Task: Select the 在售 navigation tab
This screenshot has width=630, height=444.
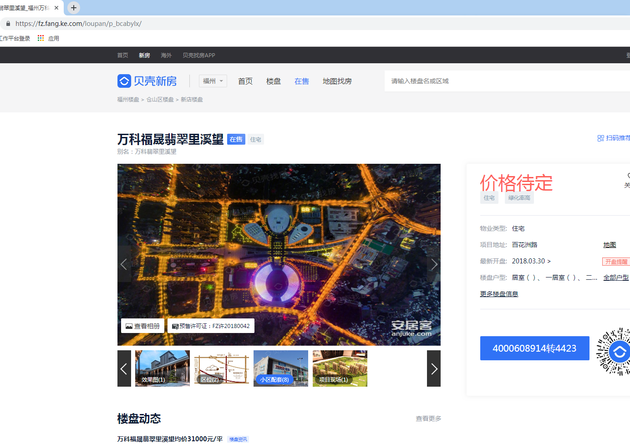Action: [x=301, y=81]
